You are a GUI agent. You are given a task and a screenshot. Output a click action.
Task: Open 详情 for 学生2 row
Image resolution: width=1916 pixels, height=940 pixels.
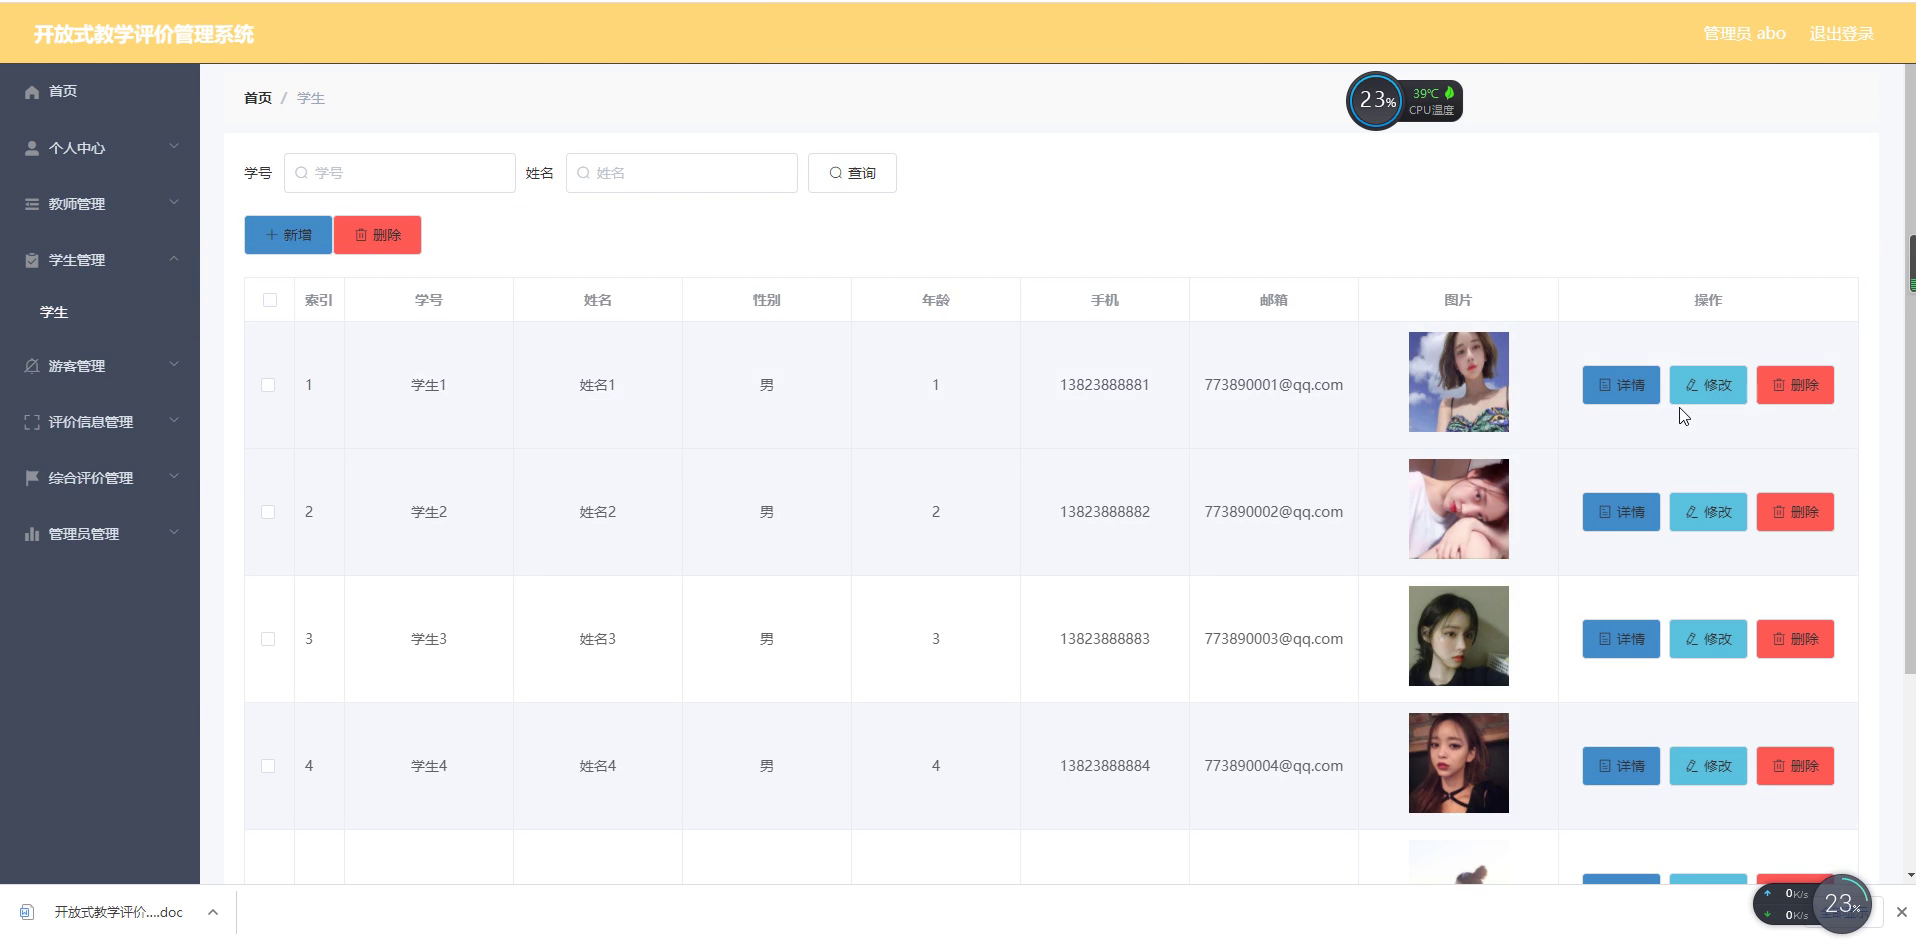[x=1621, y=512]
